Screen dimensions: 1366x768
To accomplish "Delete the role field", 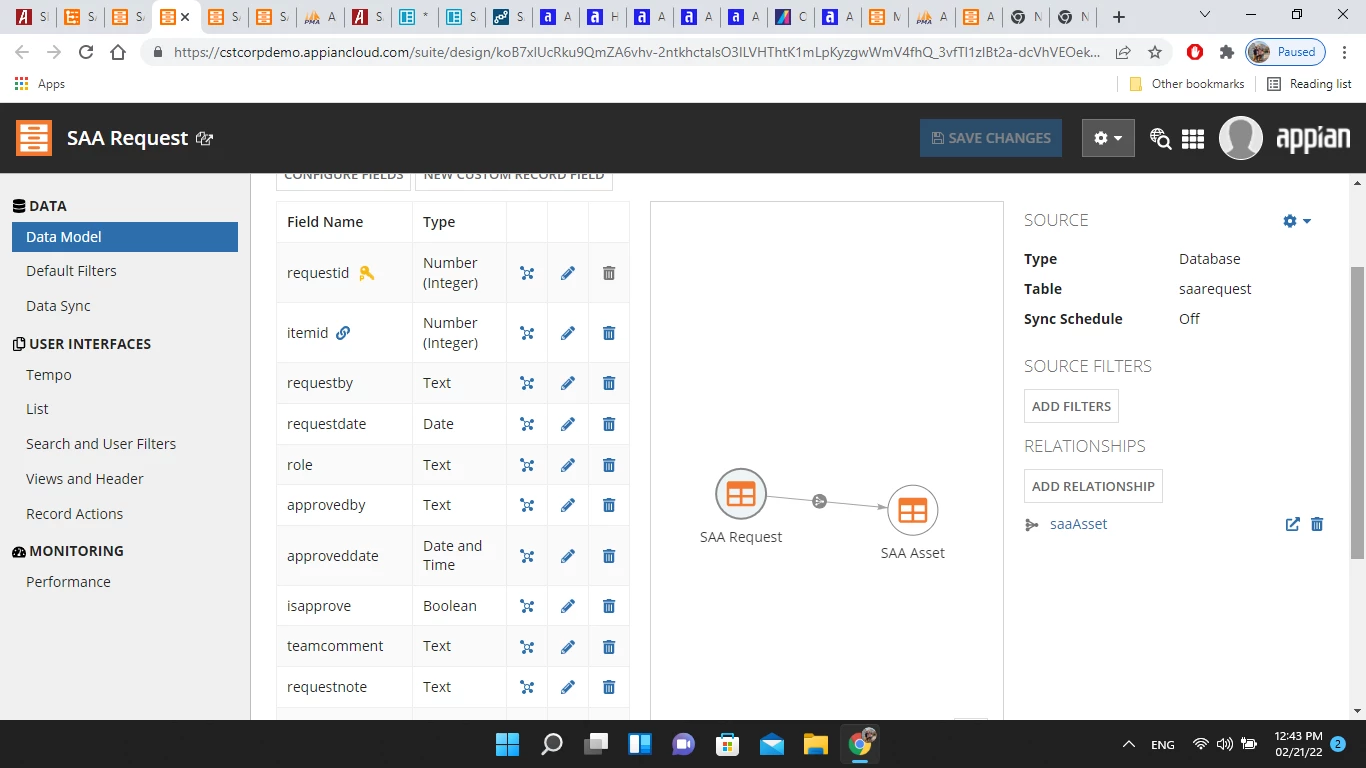I will click(x=609, y=465).
